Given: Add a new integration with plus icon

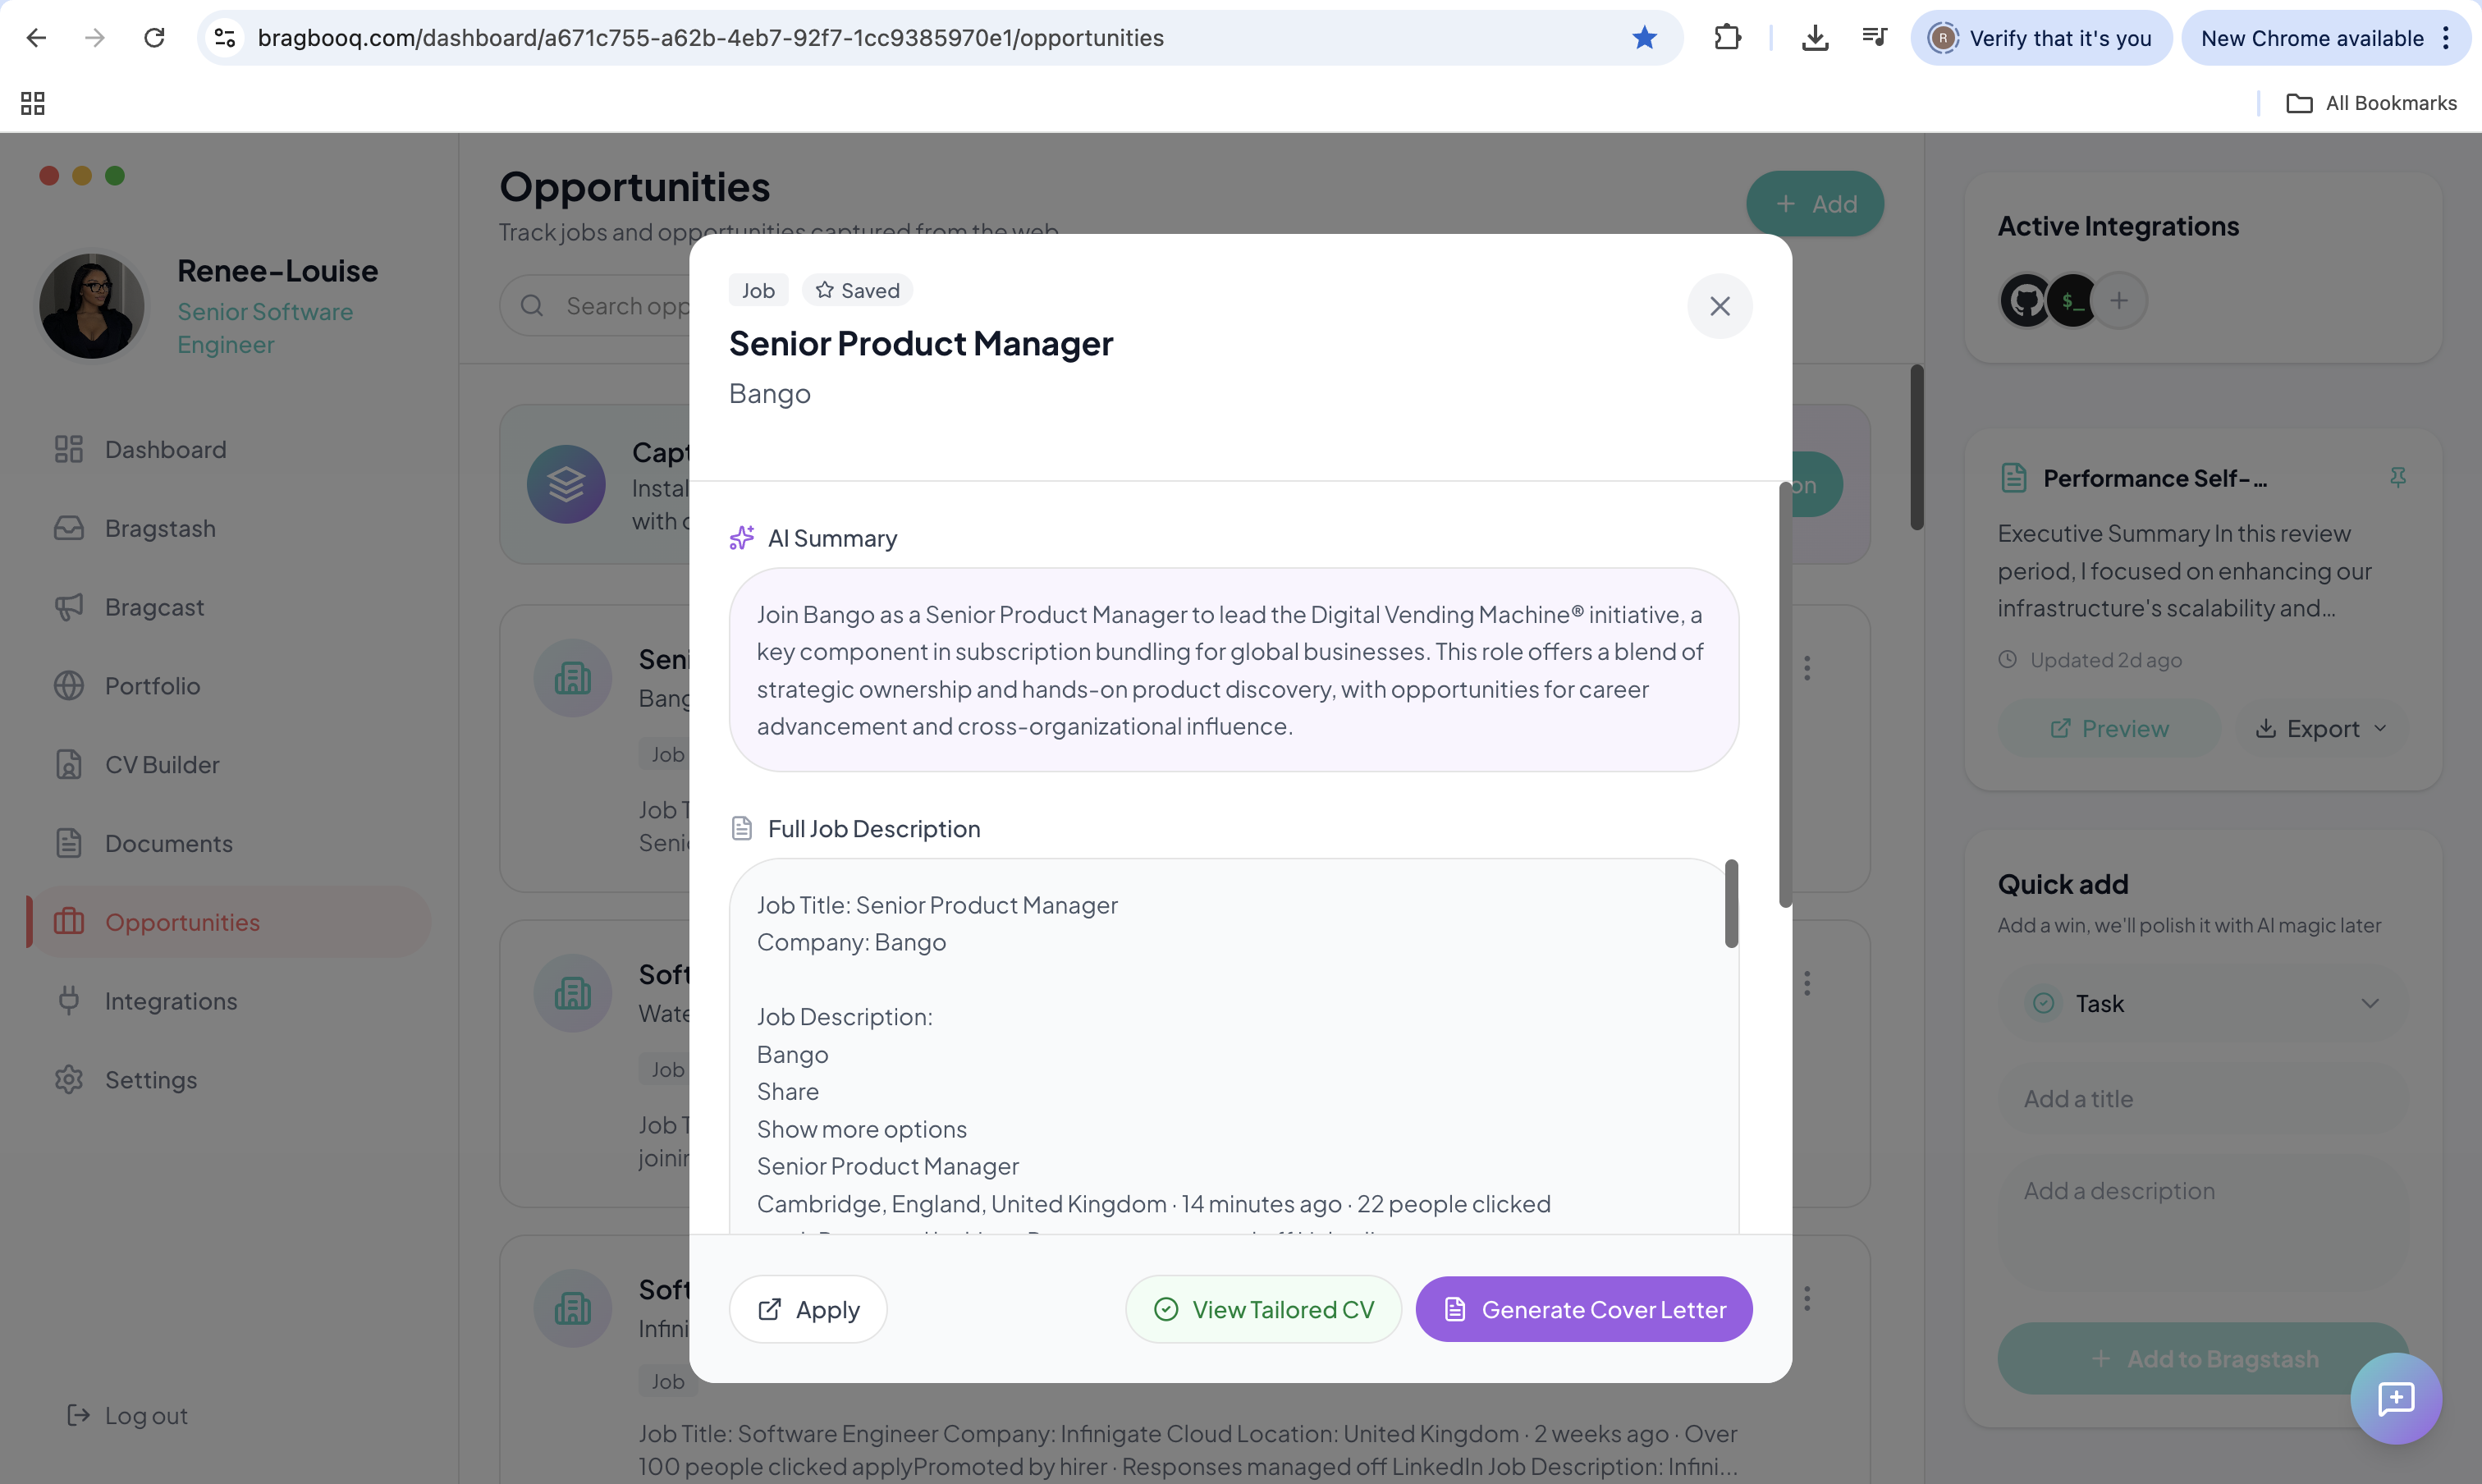Looking at the screenshot, I should pyautogui.click(x=2118, y=300).
